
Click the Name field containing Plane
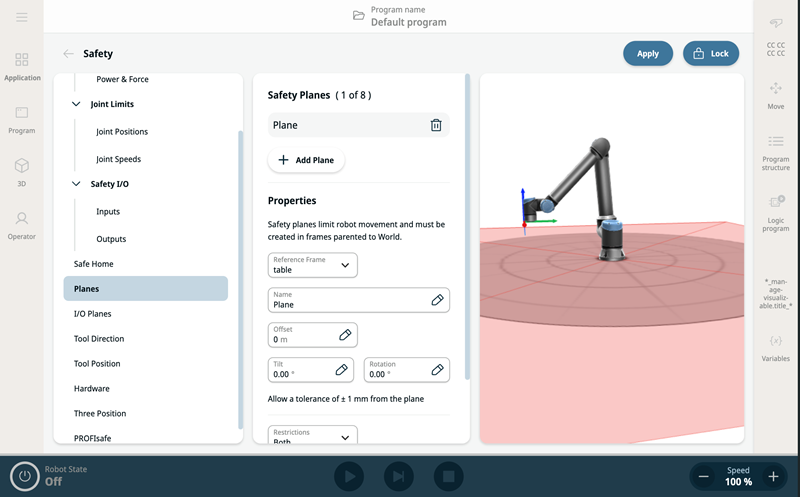point(358,300)
